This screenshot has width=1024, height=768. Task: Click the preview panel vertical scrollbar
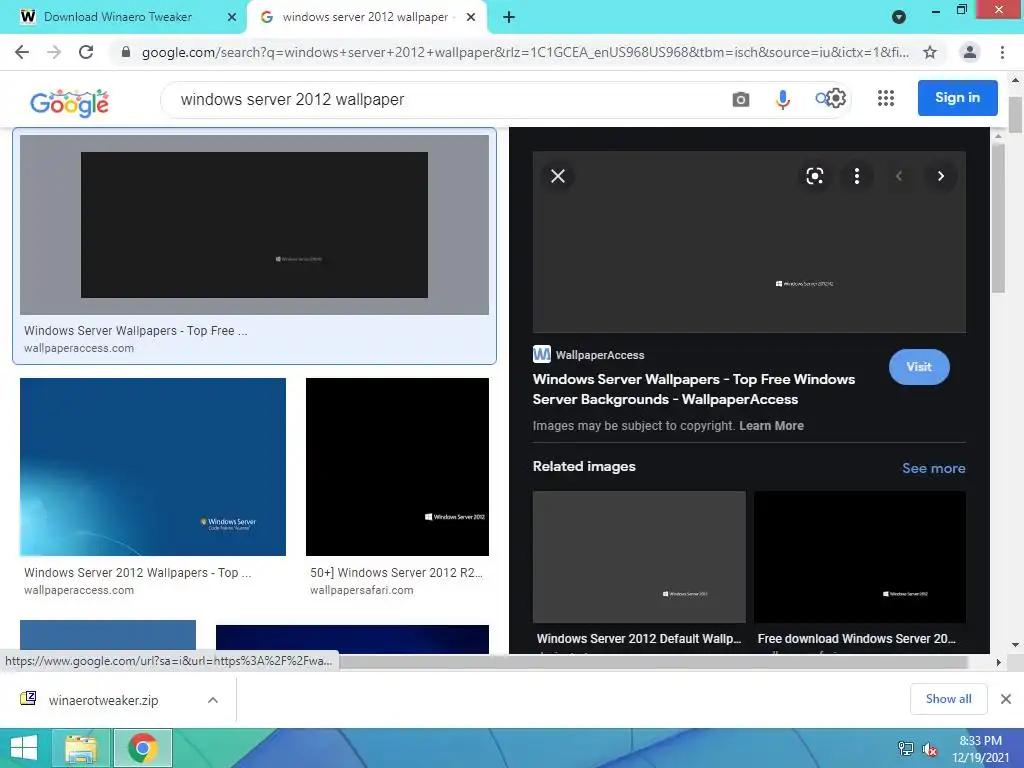pyautogui.click(x=997, y=218)
